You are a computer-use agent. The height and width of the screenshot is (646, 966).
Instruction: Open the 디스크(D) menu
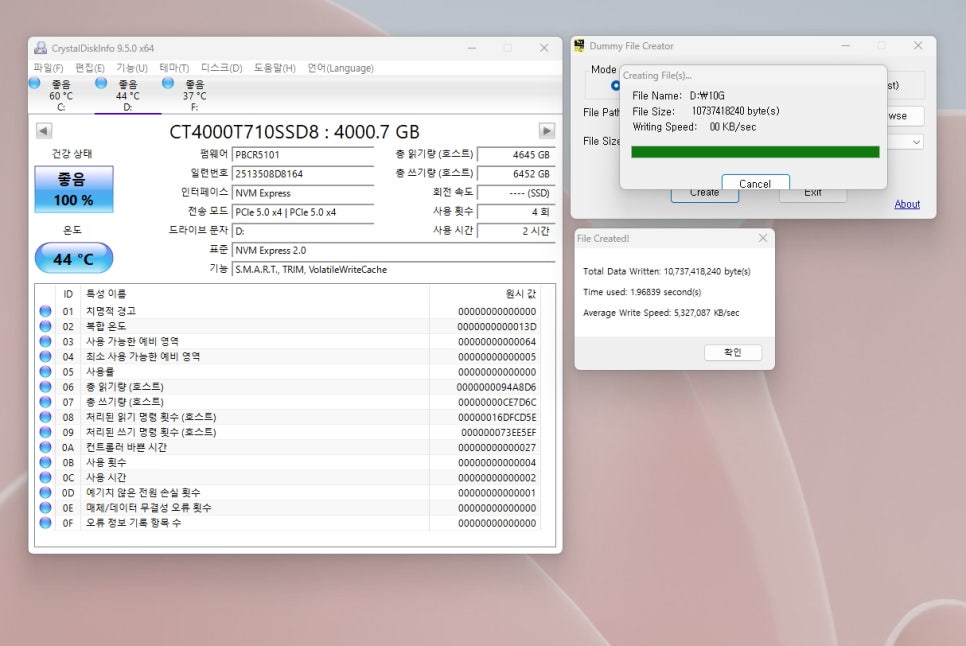click(x=221, y=68)
